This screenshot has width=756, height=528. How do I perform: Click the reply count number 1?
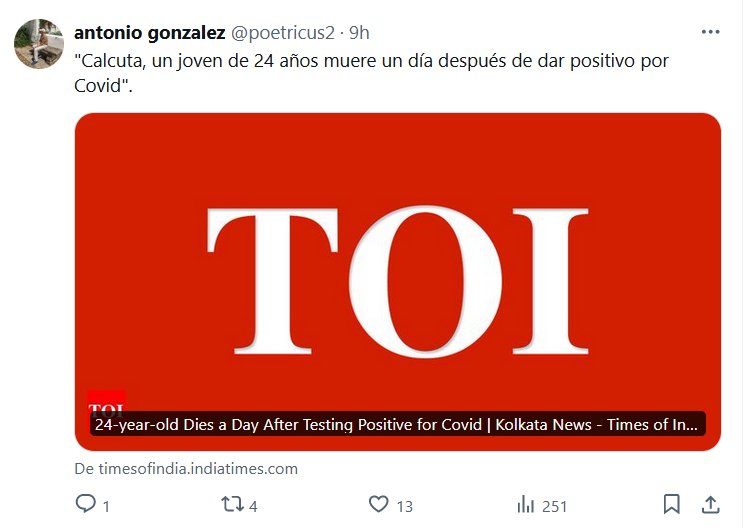click(106, 506)
